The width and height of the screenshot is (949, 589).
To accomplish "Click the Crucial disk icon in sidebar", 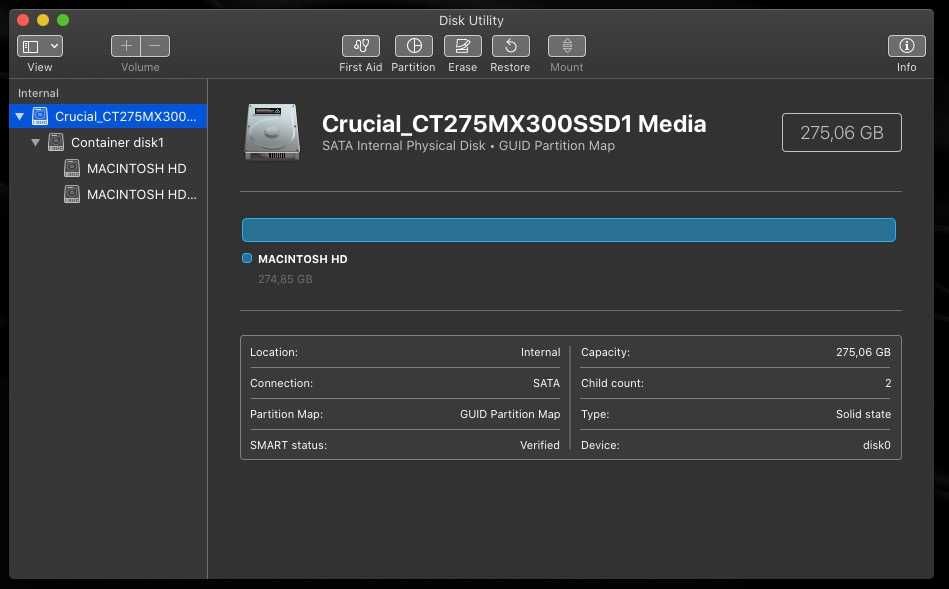I will [40, 116].
